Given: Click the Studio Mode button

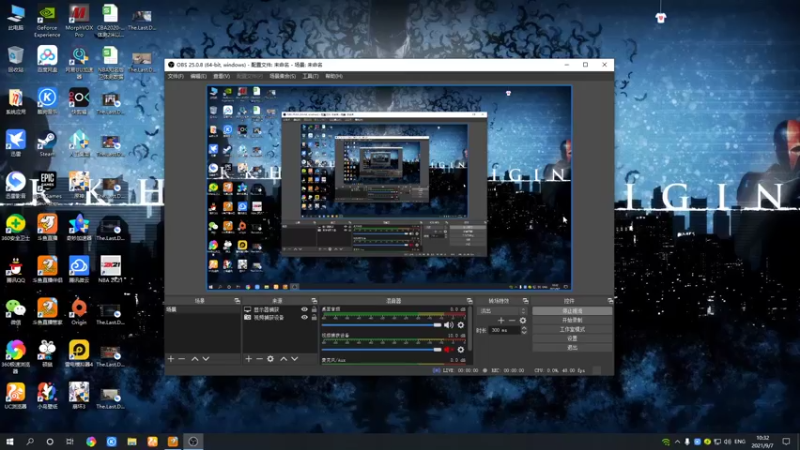Looking at the screenshot, I should tap(572, 329).
